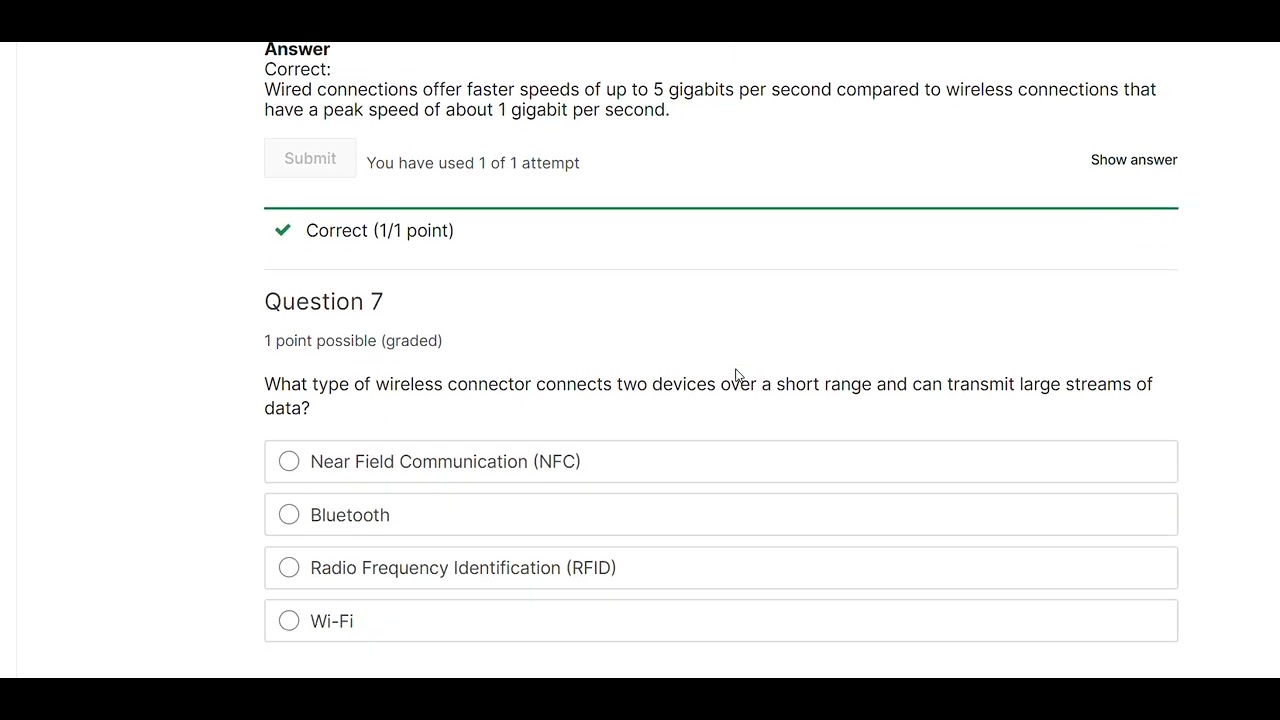Click the wired connections answer explanation text
The width and height of the screenshot is (1280, 720).
coord(709,99)
